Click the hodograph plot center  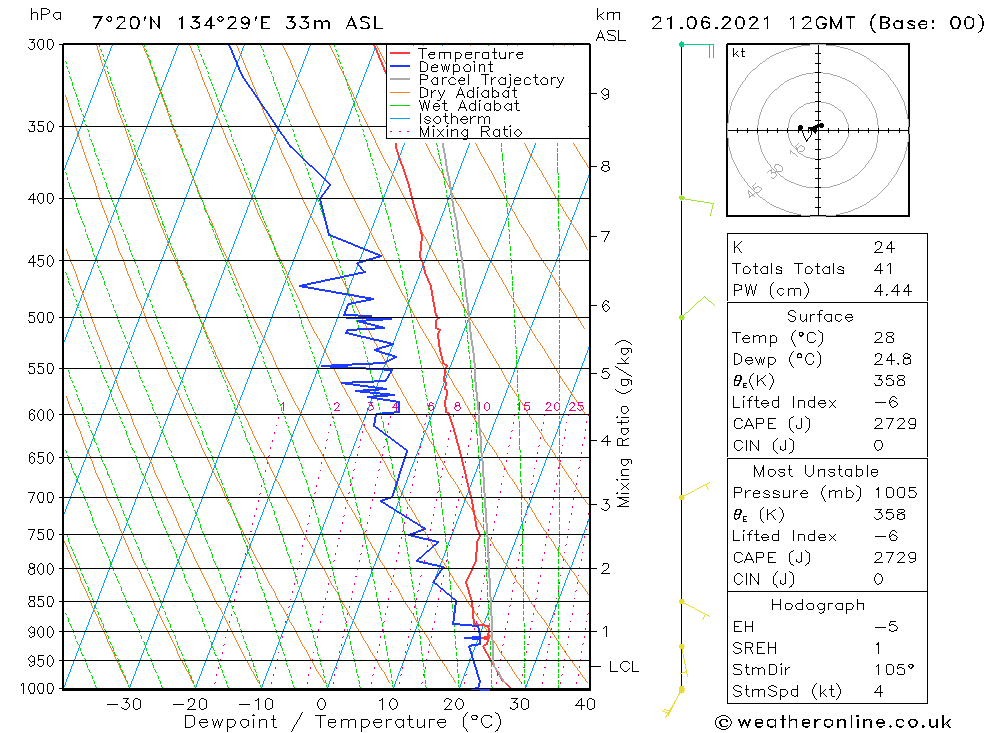(x=818, y=130)
